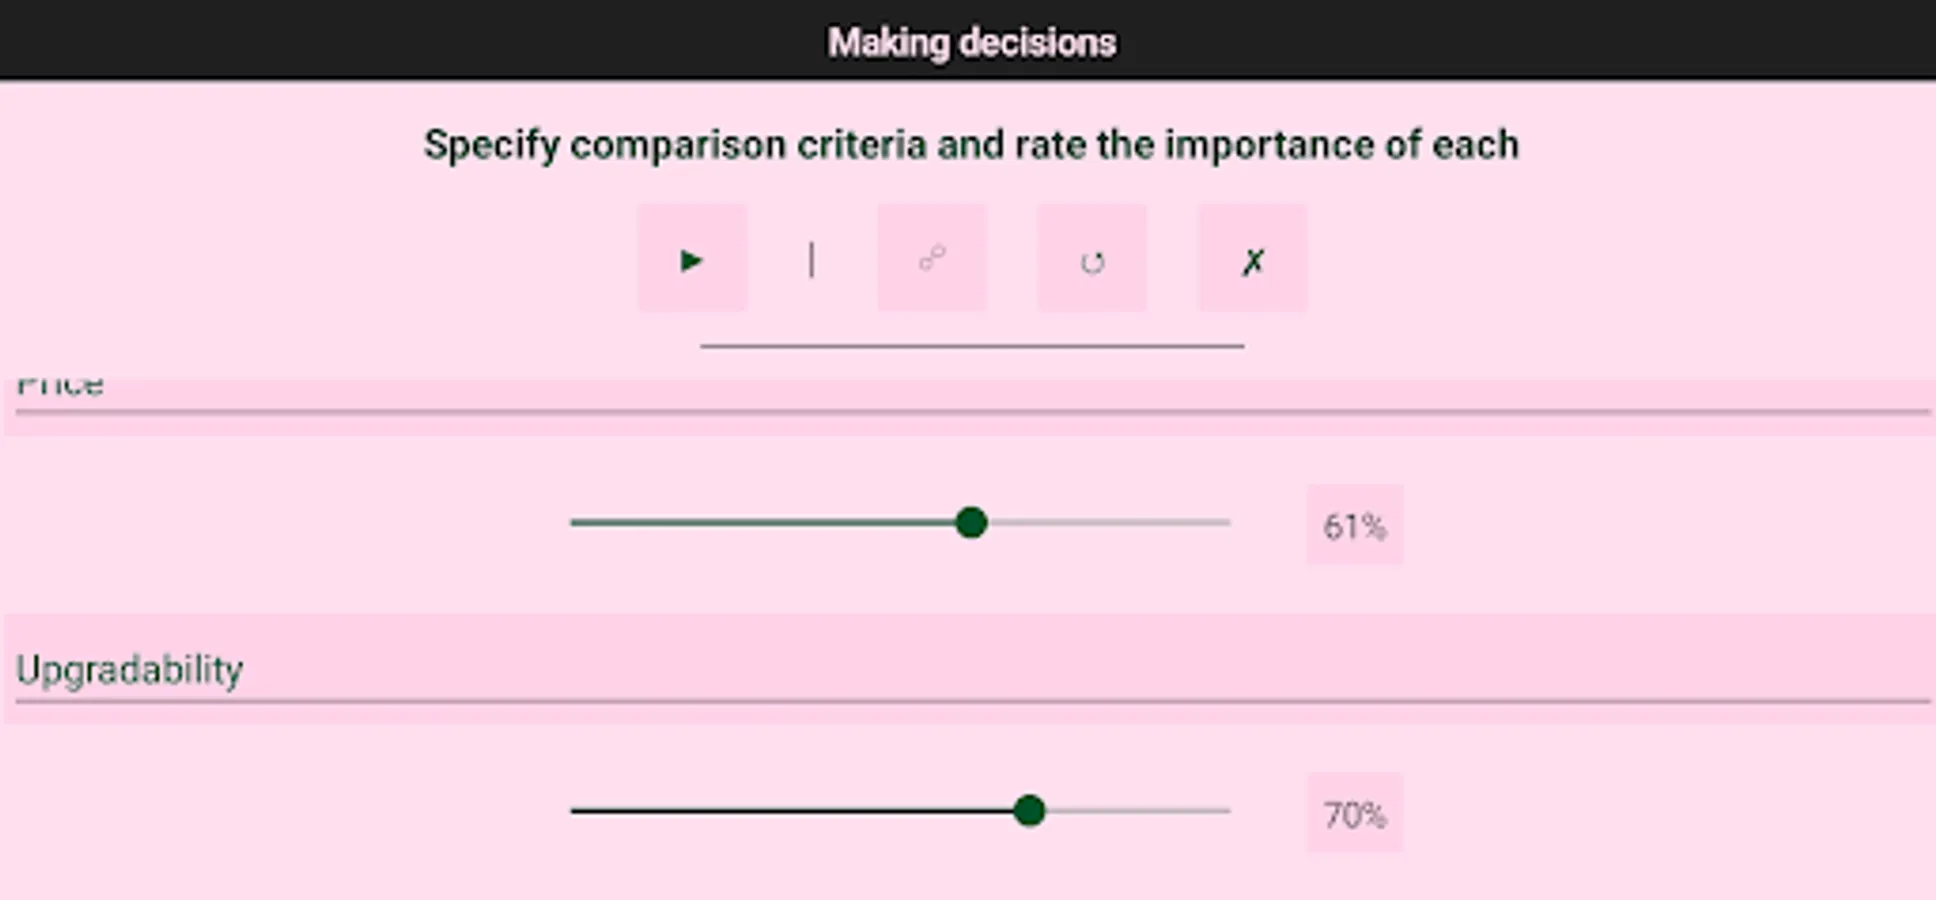Click the 70% importance value box
The image size is (1936, 900).
[1354, 815]
